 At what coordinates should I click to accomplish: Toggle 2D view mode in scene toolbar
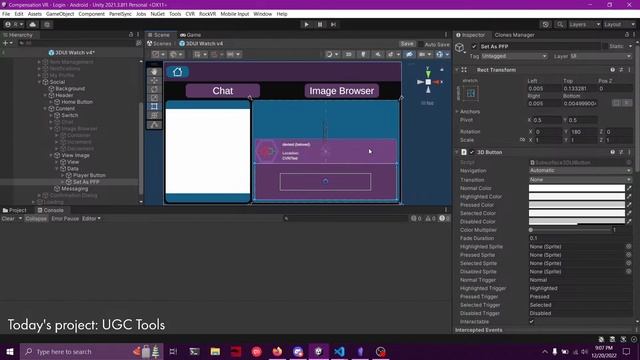click(x=349, y=54)
